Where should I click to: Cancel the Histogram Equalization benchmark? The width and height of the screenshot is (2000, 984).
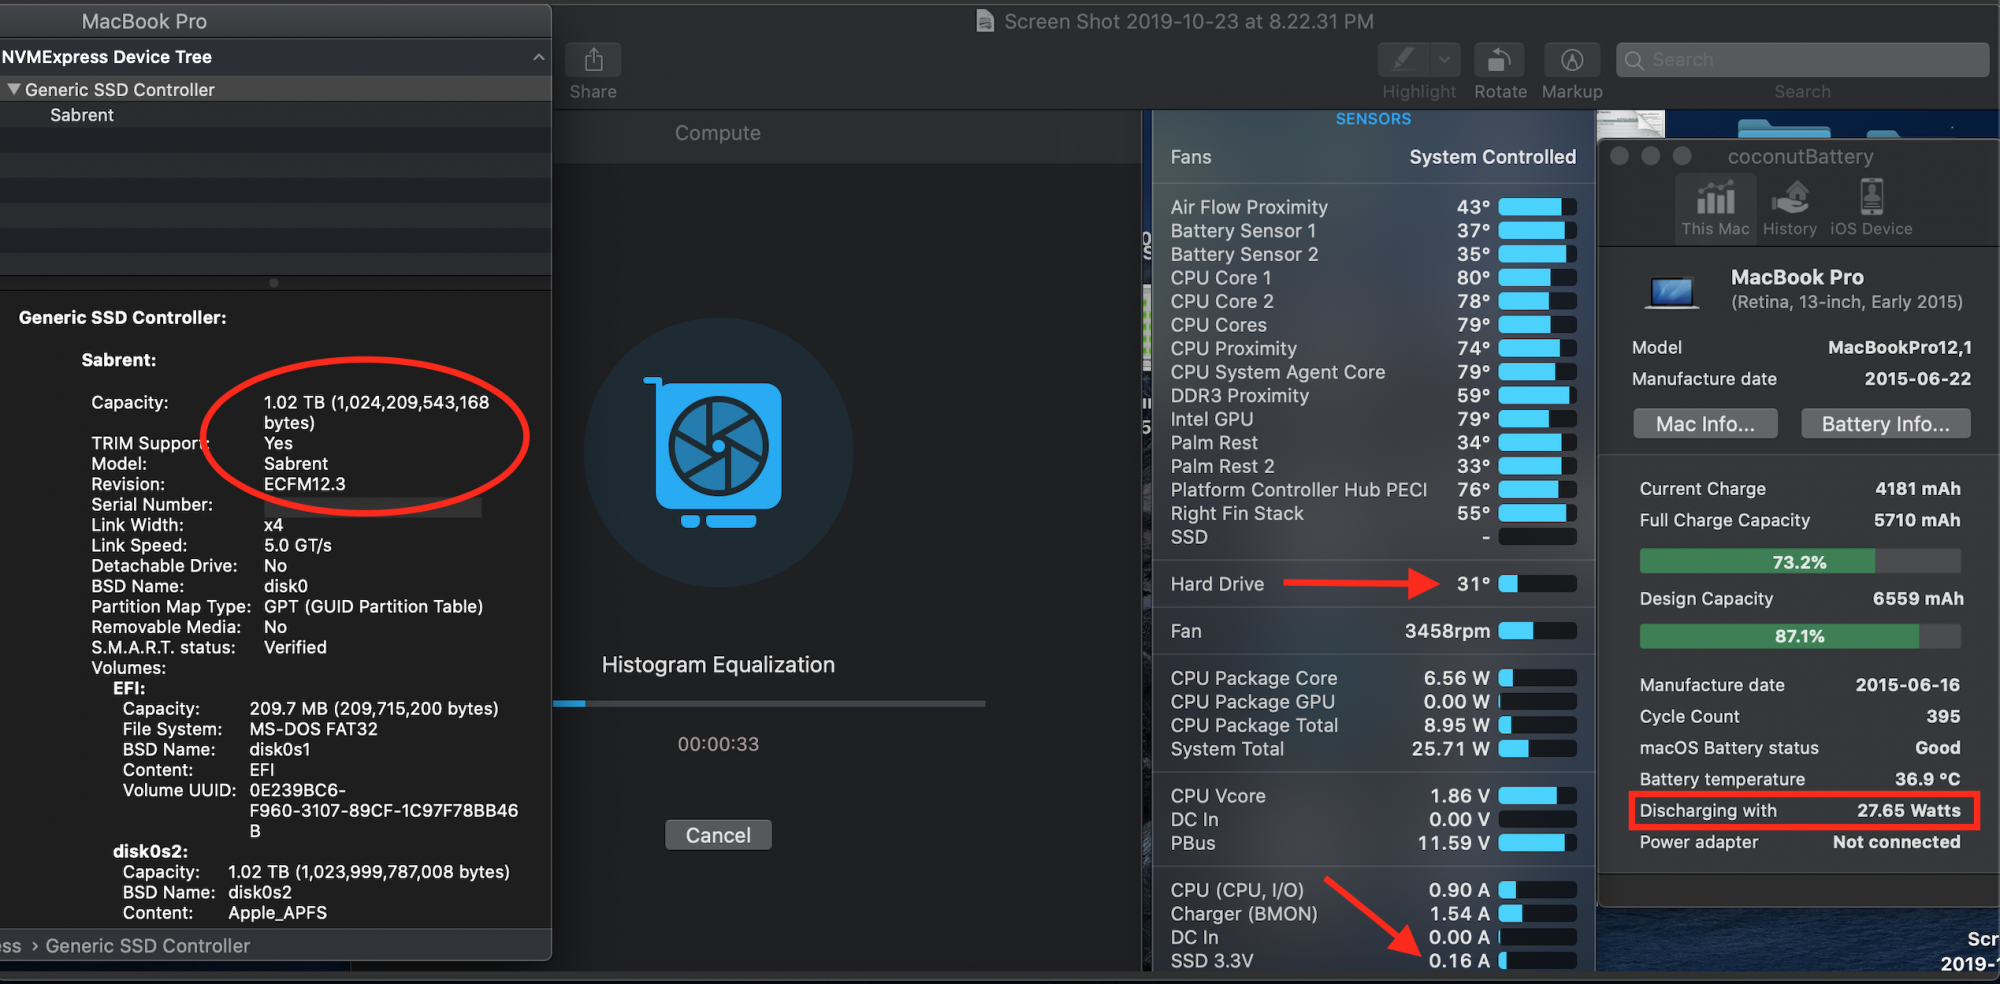tap(718, 835)
